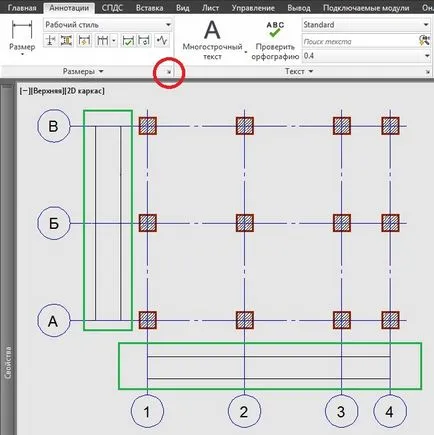Switch to the Главная ribbon tab

(x=22, y=8)
